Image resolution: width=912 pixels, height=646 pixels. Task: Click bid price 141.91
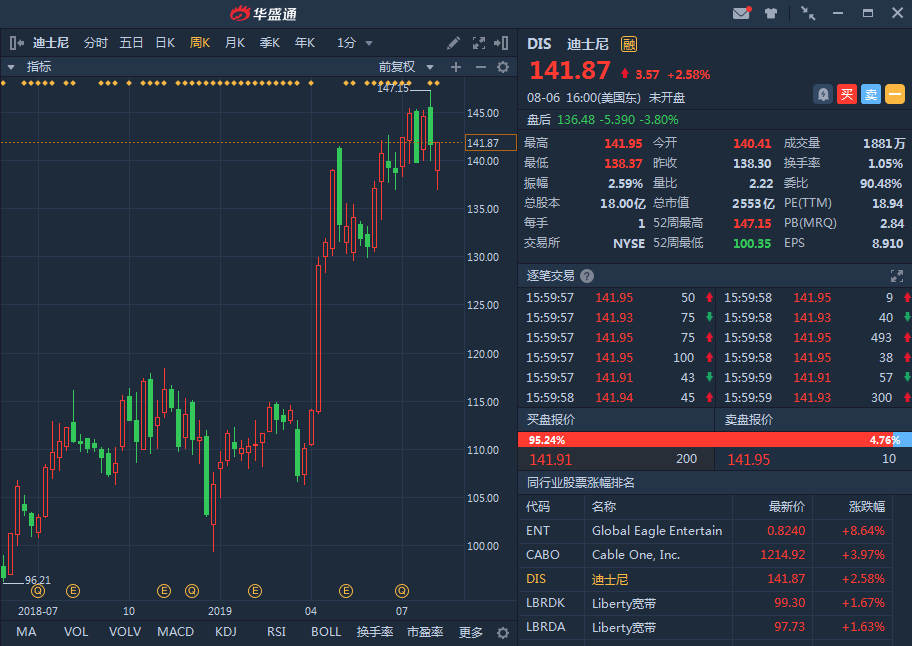pyautogui.click(x=550, y=459)
